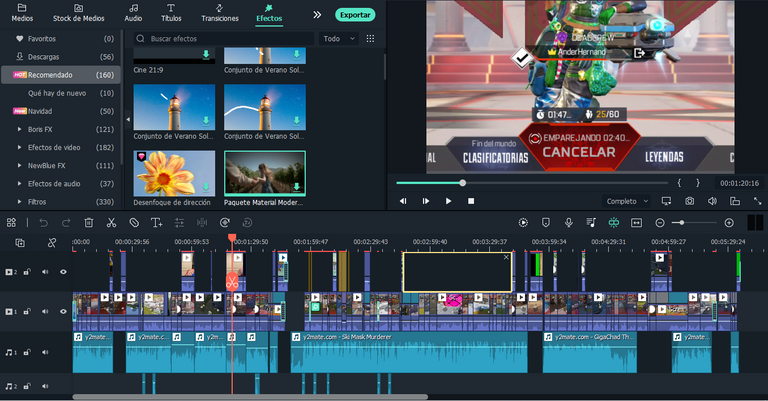Screen dimensions: 768x401
Task: Expand the NewBlue FX category
Action: 20,165
